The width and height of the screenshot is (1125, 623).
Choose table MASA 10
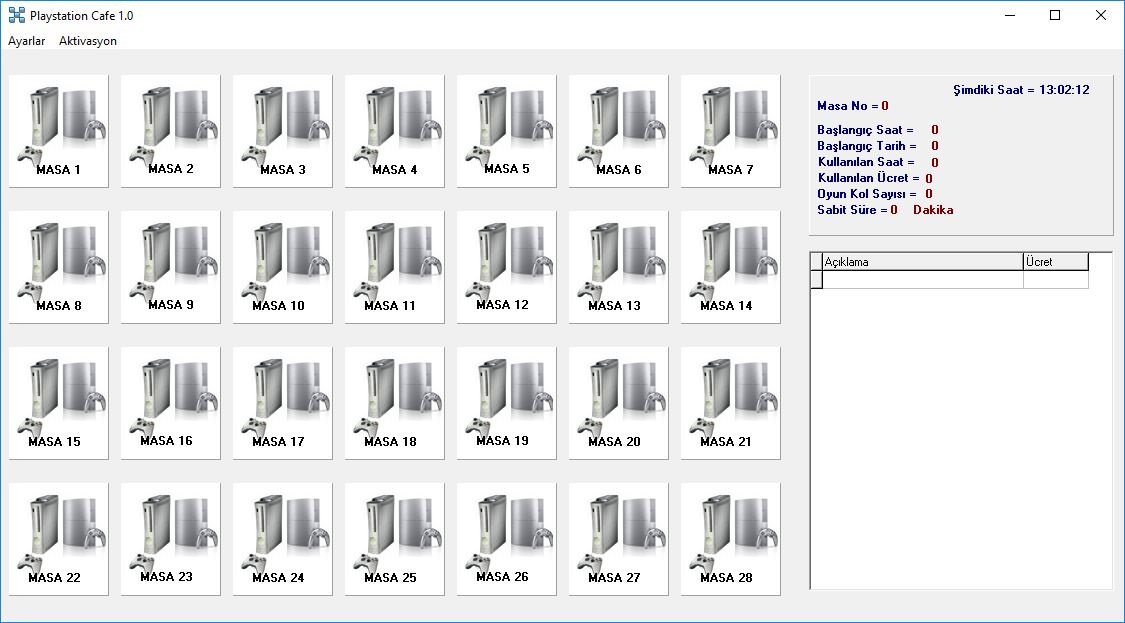click(x=283, y=267)
